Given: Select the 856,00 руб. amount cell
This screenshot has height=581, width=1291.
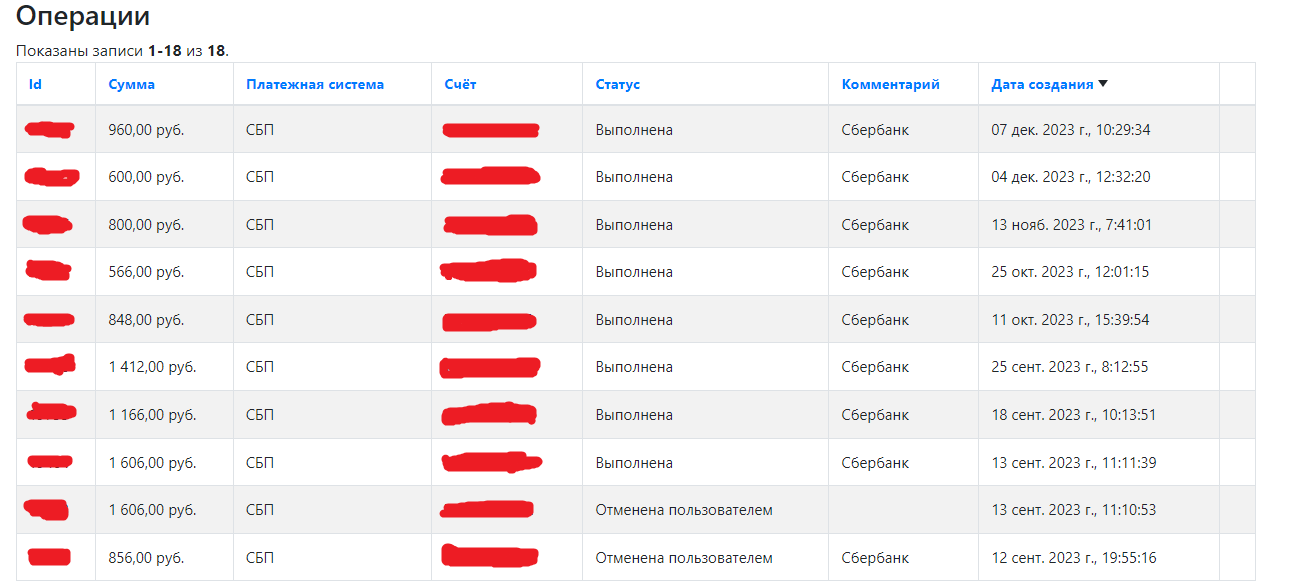Looking at the screenshot, I should coord(164,558).
